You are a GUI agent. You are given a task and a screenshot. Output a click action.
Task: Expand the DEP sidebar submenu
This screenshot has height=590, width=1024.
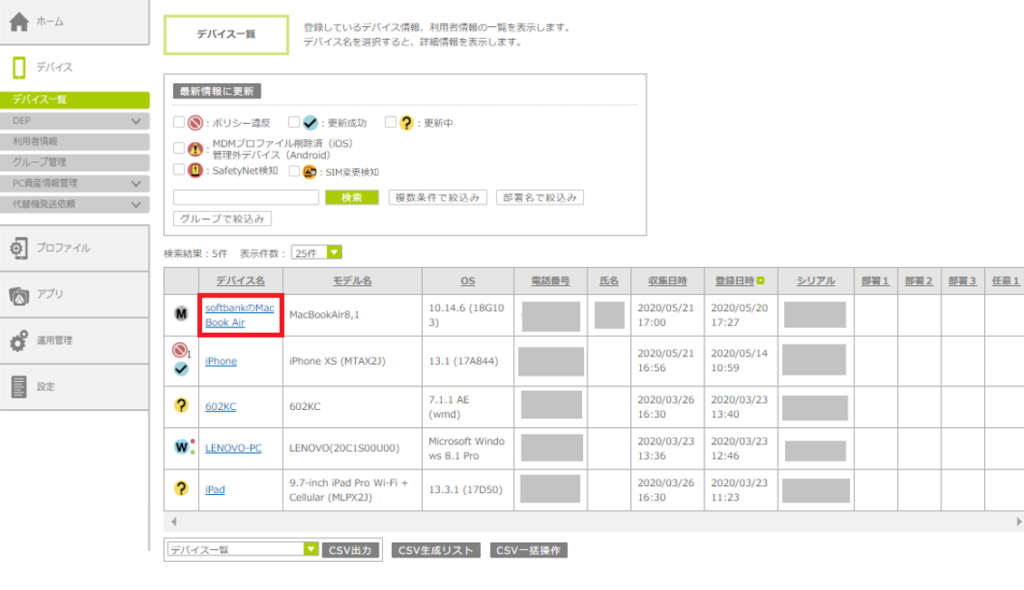pyautogui.click(x=137, y=121)
